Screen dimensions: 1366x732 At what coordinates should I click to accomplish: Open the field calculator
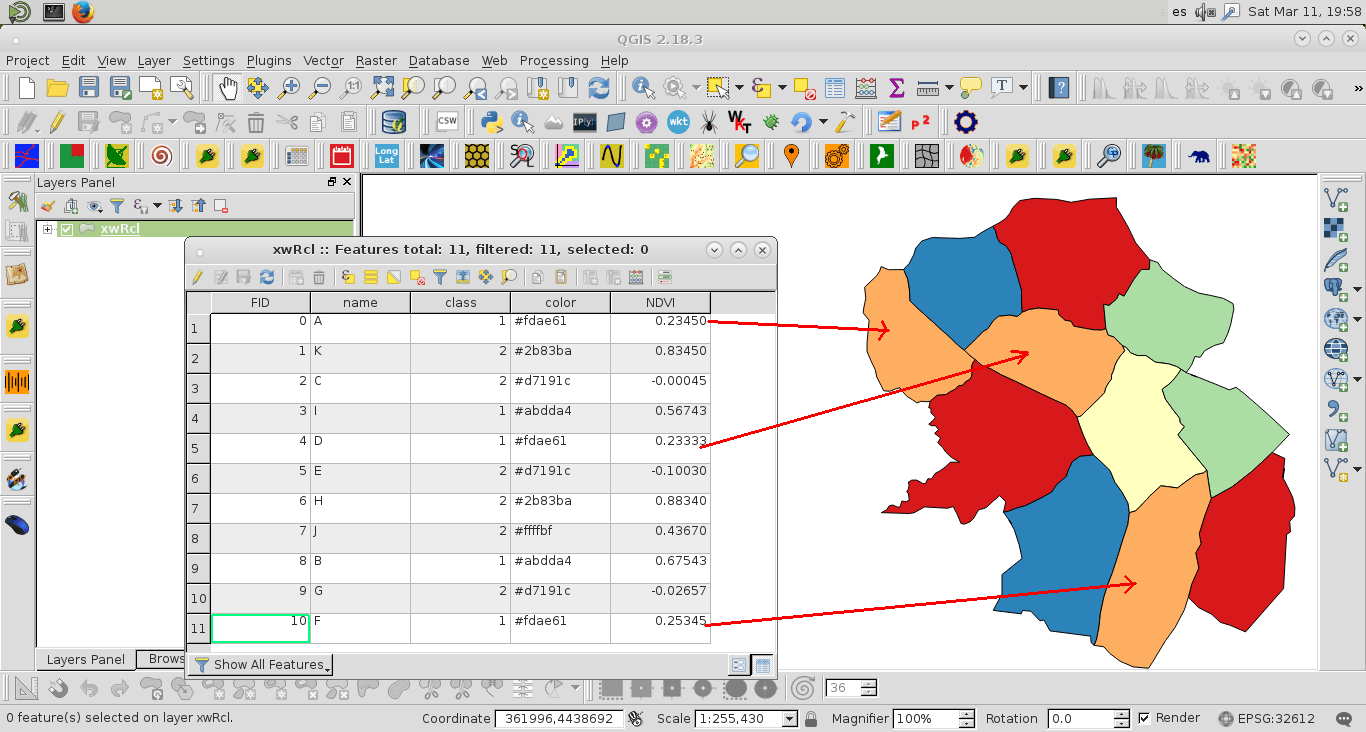(x=638, y=277)
